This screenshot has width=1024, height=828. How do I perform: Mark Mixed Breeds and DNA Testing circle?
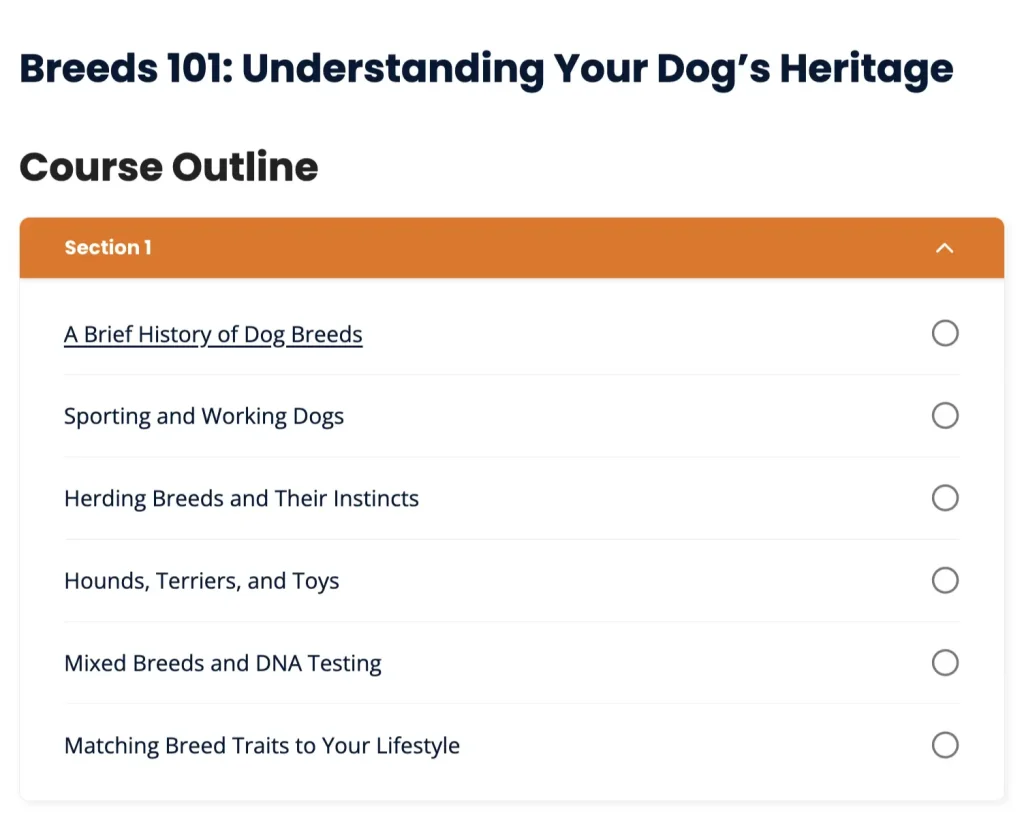click(945, 662)
